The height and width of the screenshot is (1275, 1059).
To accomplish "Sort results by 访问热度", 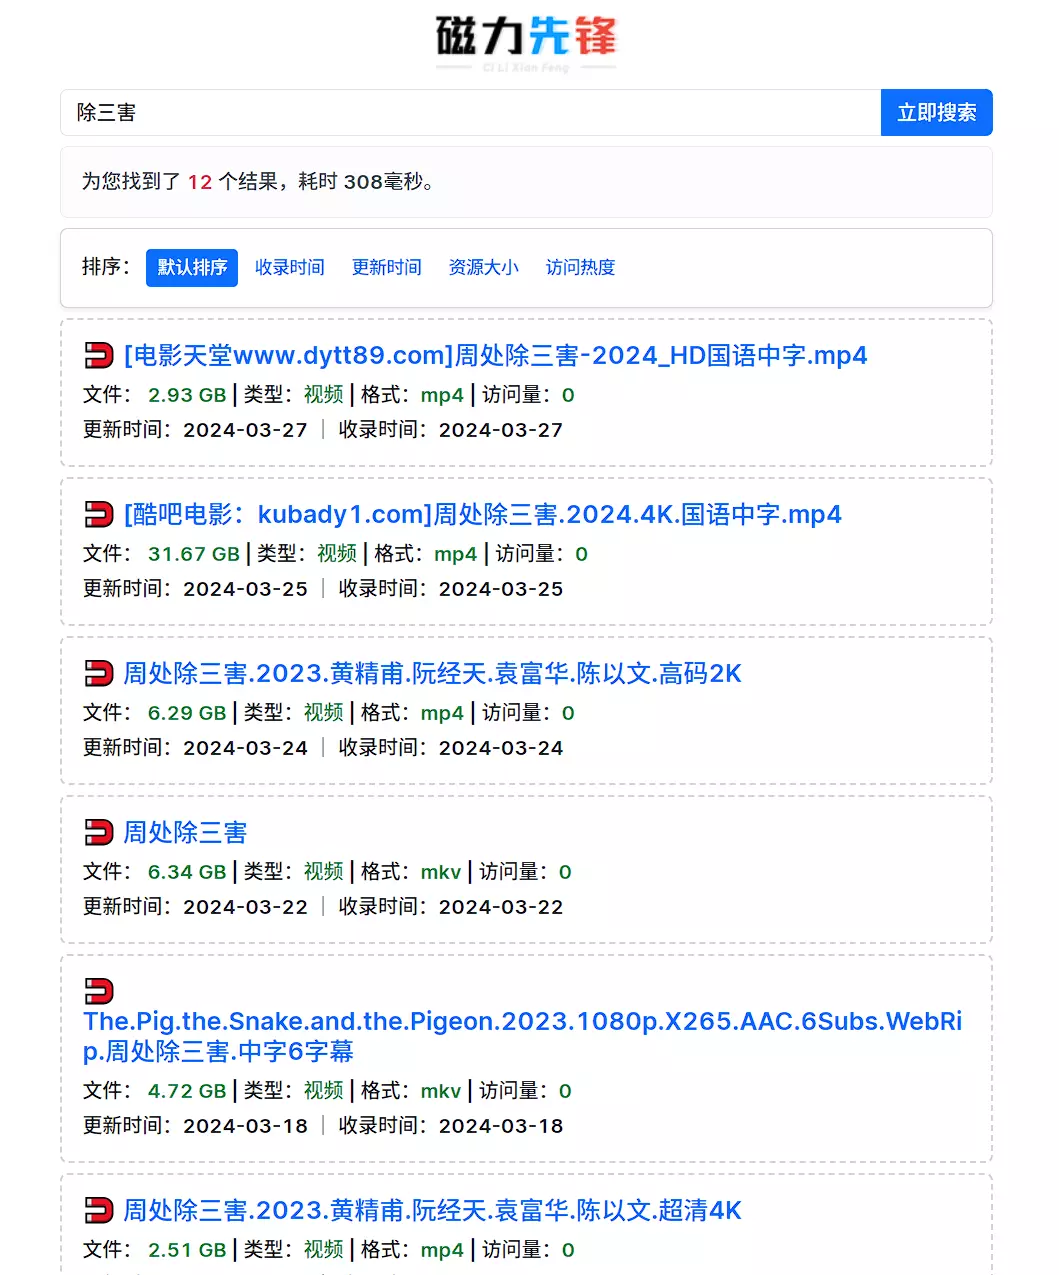I will click(x=581, y=268).
